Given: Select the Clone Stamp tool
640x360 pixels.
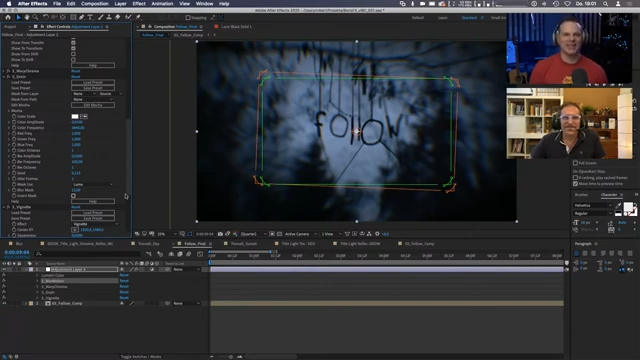Looking at the screenshot, I should coord(109,17).
